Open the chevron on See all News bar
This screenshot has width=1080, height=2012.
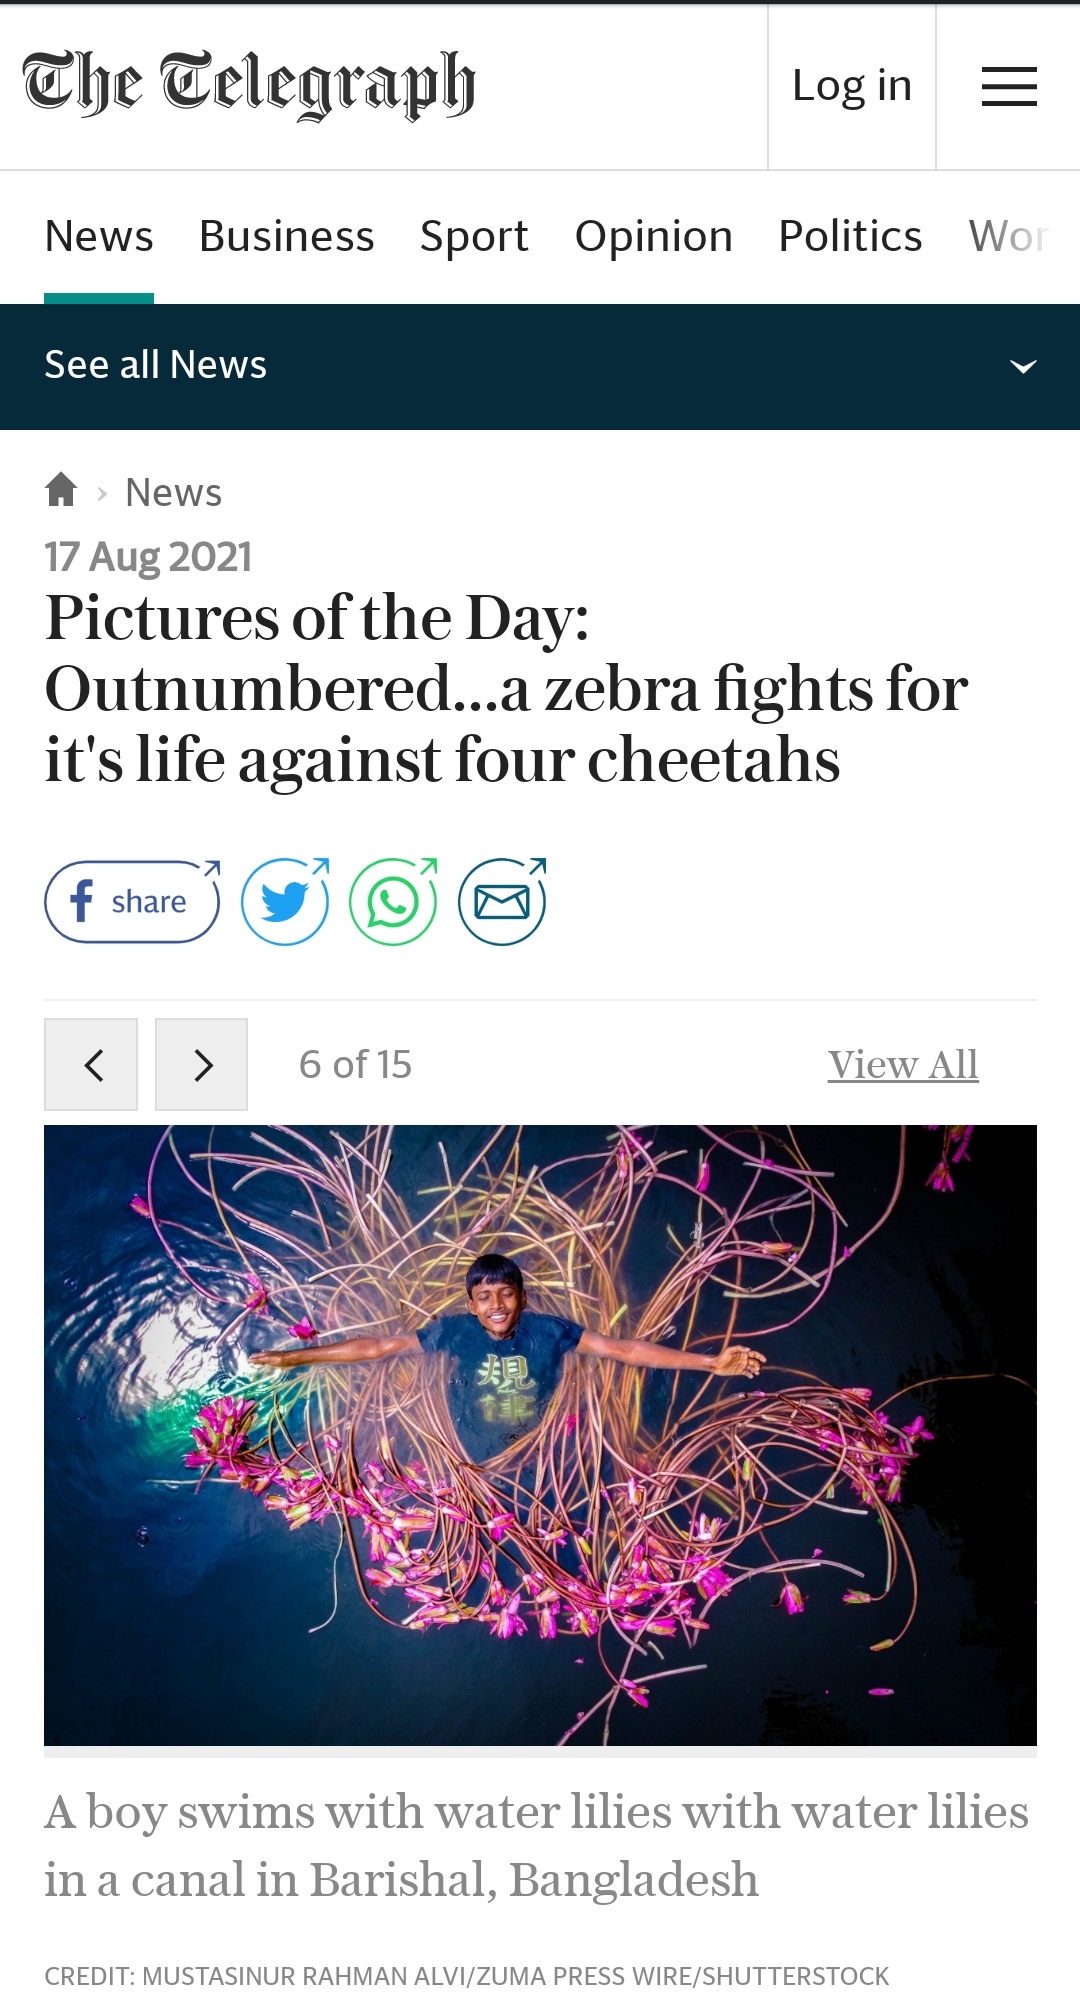(1022, 367)
